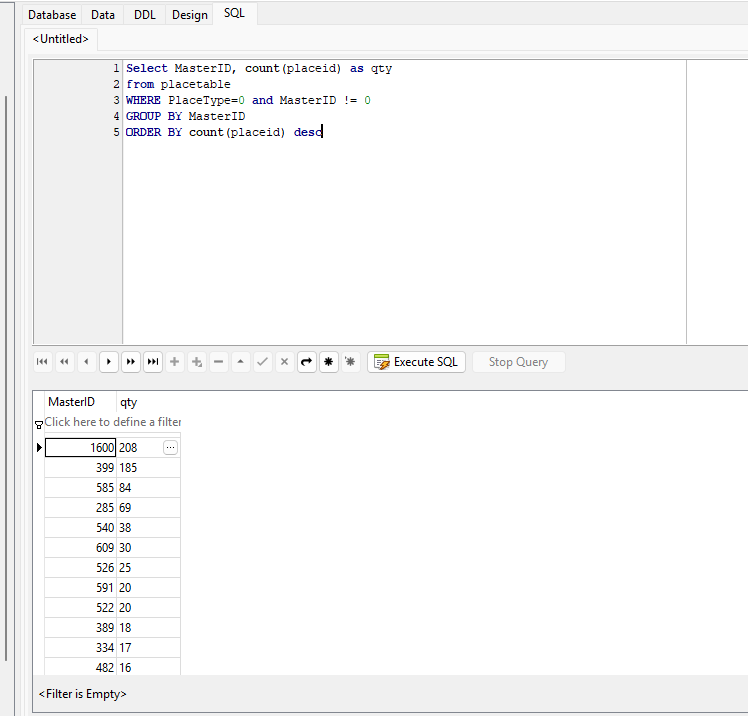Click the plus insert record button
The image size is (748, 716).
pyautogui.click(x=175, y=362)
